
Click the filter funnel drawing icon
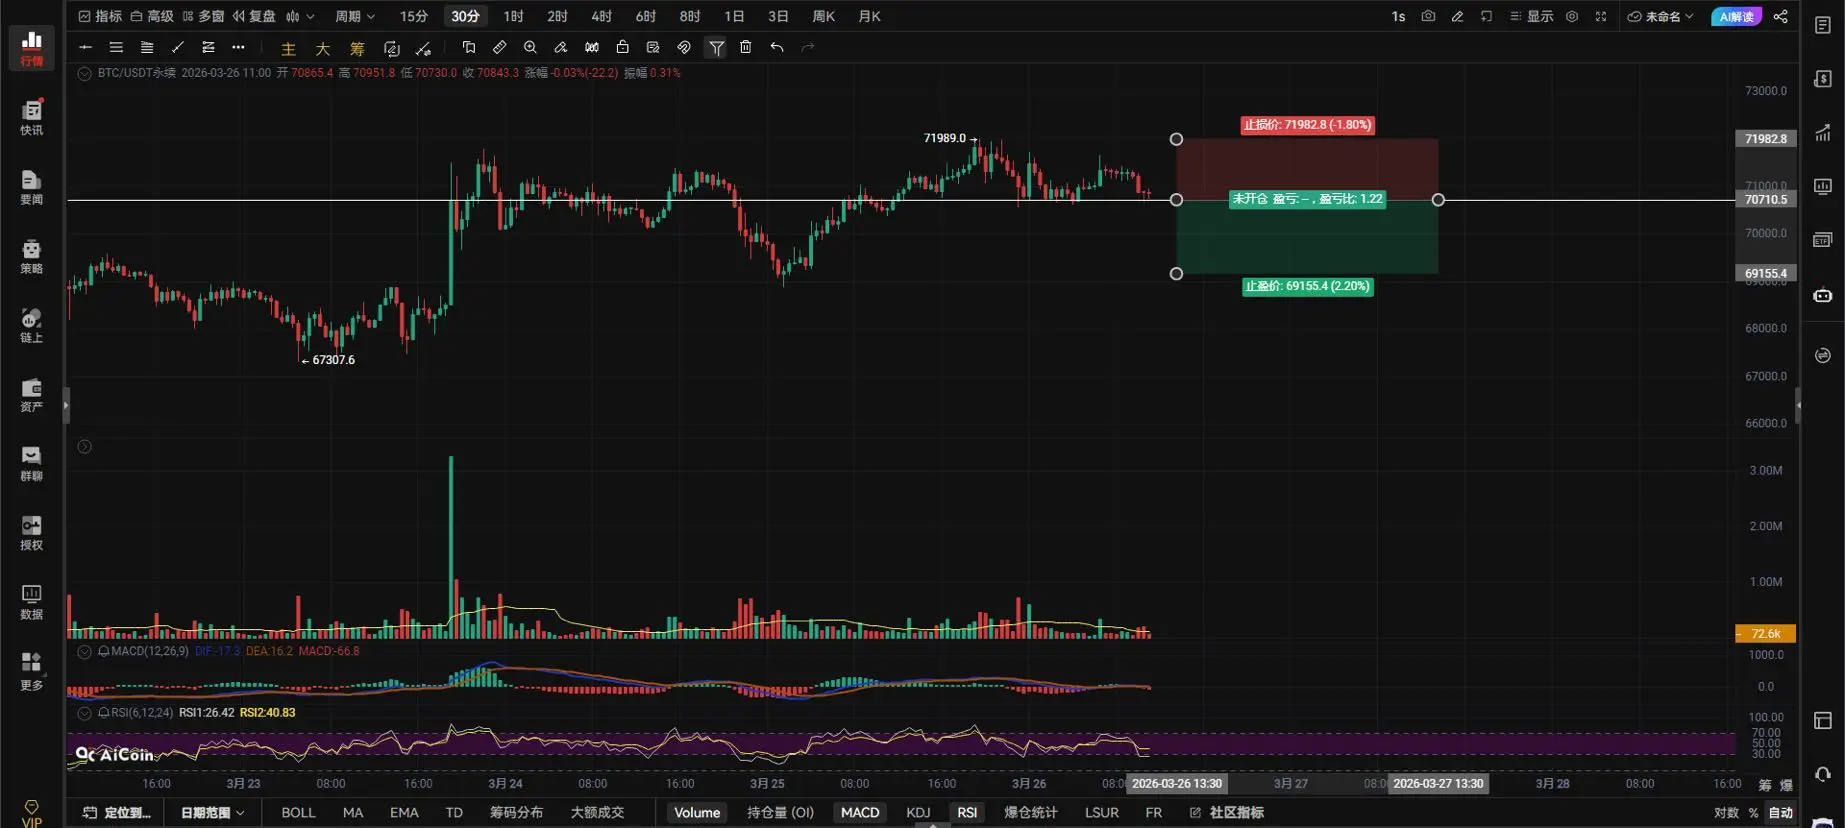click(x=716, y=47)
